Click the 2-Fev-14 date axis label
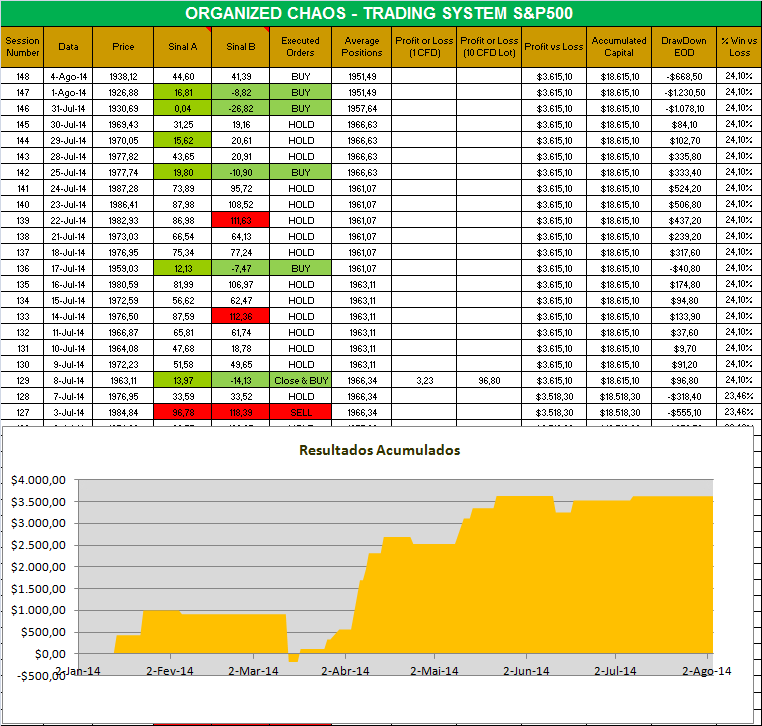 coord(170,671)
